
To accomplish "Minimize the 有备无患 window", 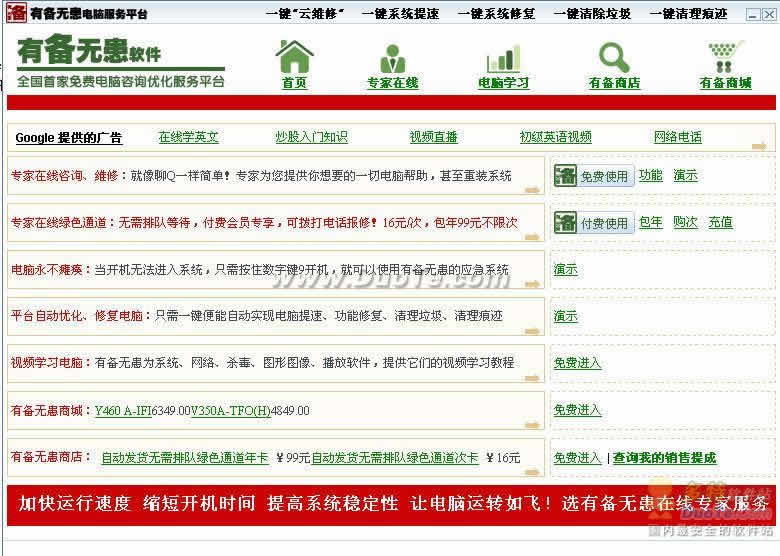I will [753, 14].
